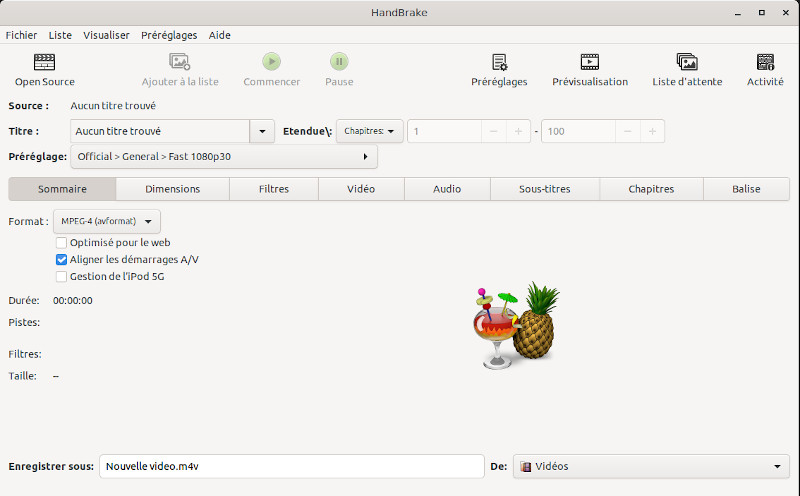800x496 pixels.
Task: Click the Ajouter à la liste icon
Action: (x=179, y=62)
